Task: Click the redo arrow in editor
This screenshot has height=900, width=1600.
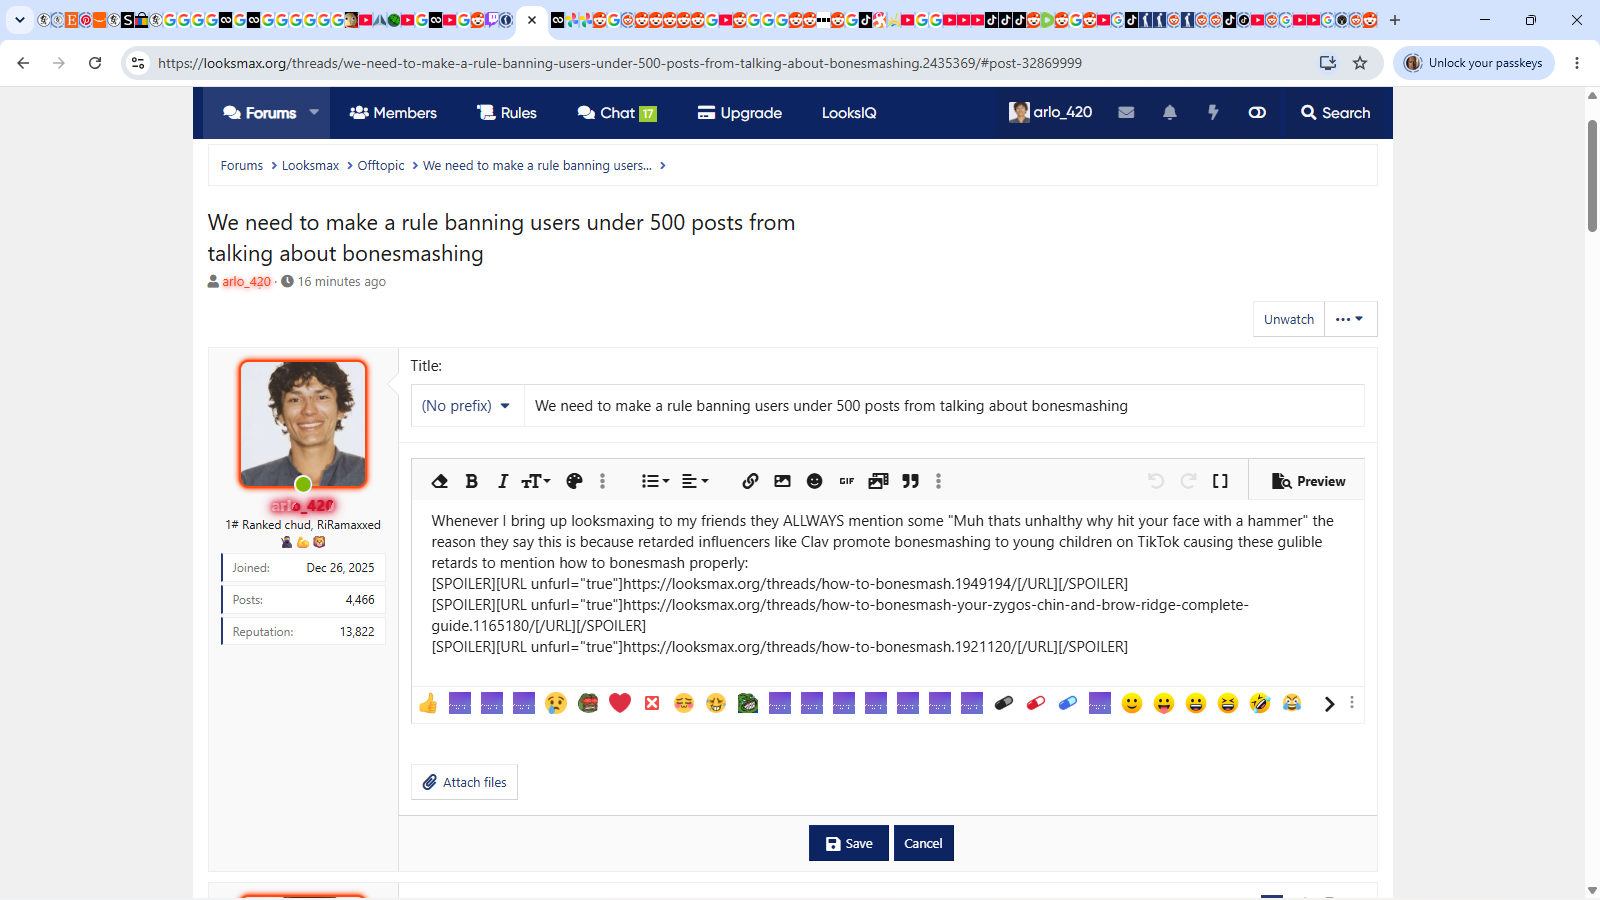Action: (1188, 481)
